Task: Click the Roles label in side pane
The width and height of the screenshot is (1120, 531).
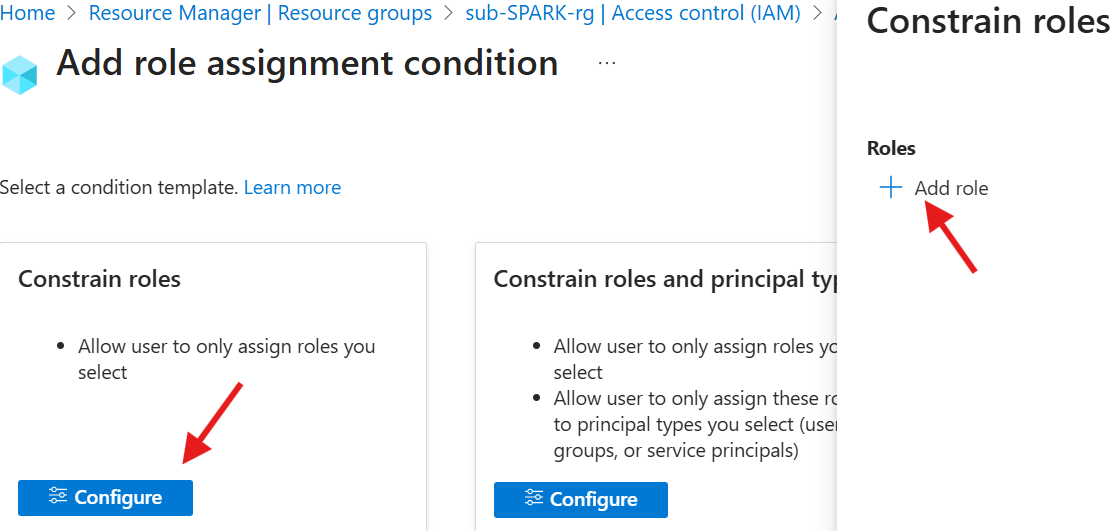Action: click(891, 148)
